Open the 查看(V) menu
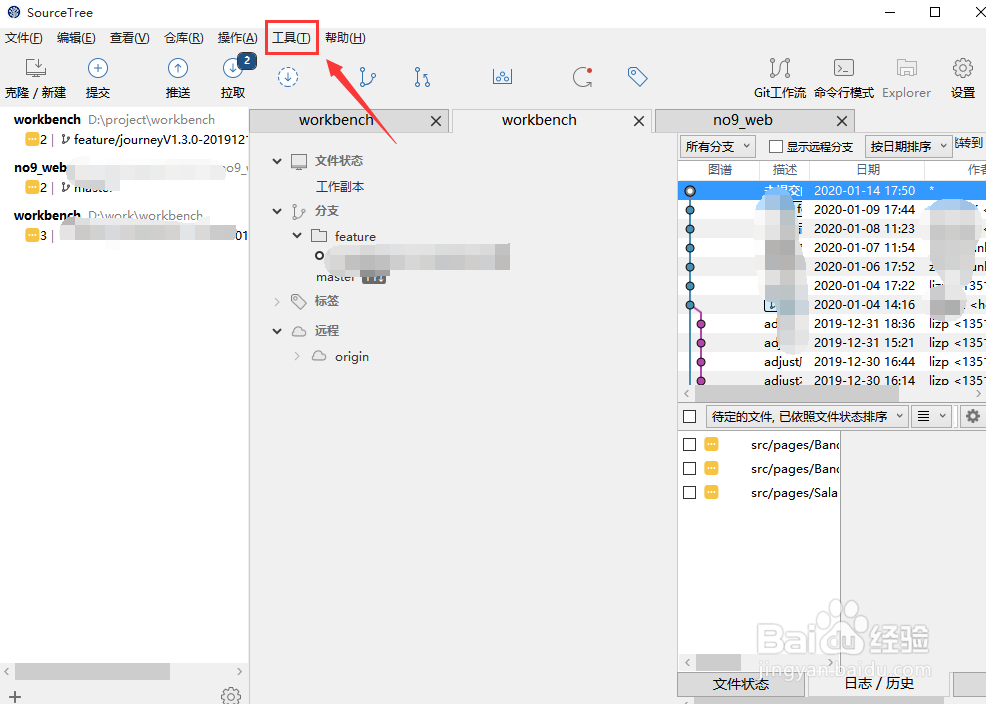The height and width of the screenshot is (704, 986). click(130, 38)
